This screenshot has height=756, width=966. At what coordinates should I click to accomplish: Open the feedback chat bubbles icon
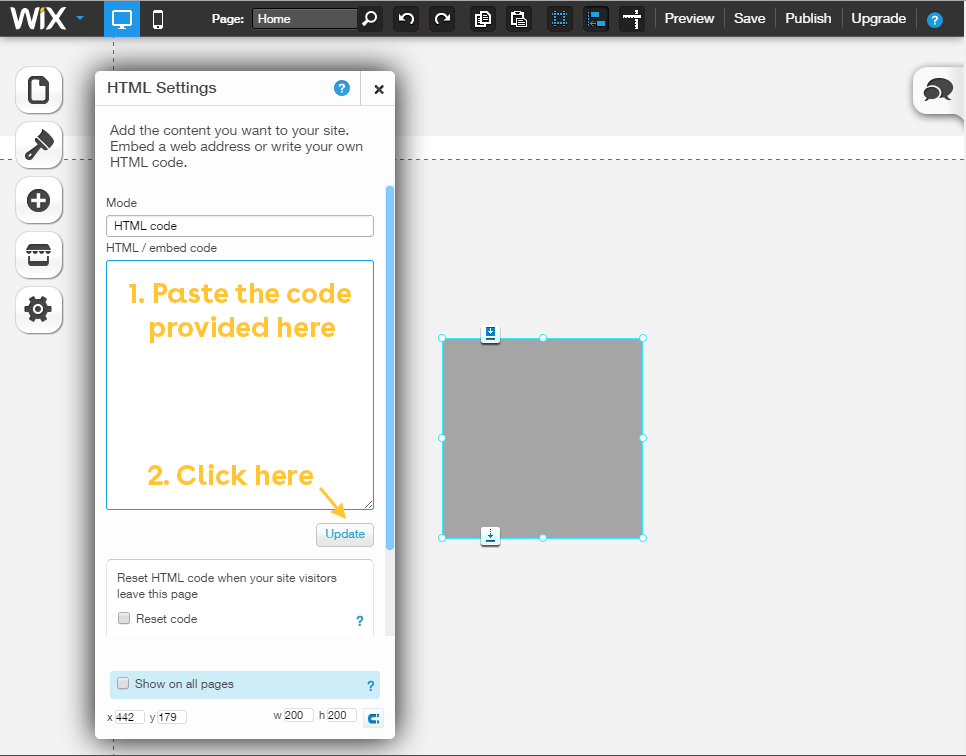[938, 91]
